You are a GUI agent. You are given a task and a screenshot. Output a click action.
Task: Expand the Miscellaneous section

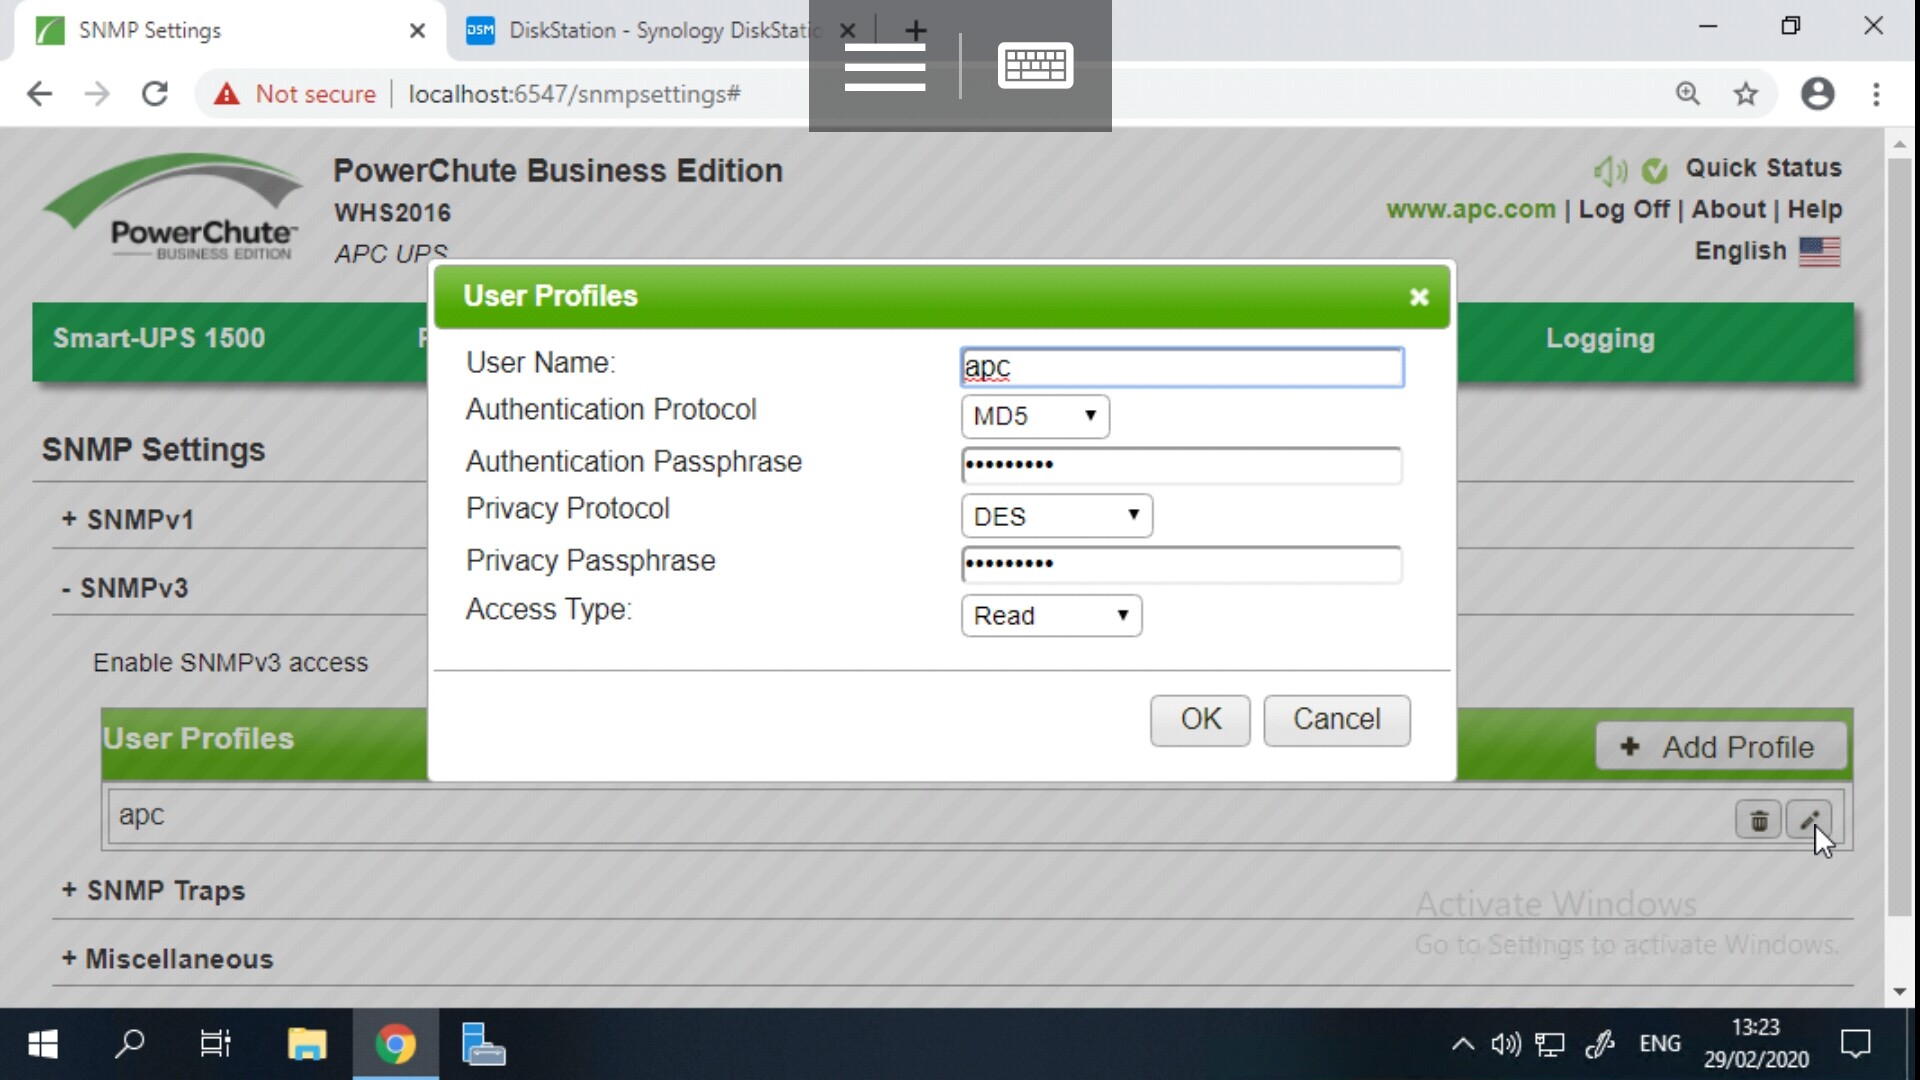(x=167, y=959)
